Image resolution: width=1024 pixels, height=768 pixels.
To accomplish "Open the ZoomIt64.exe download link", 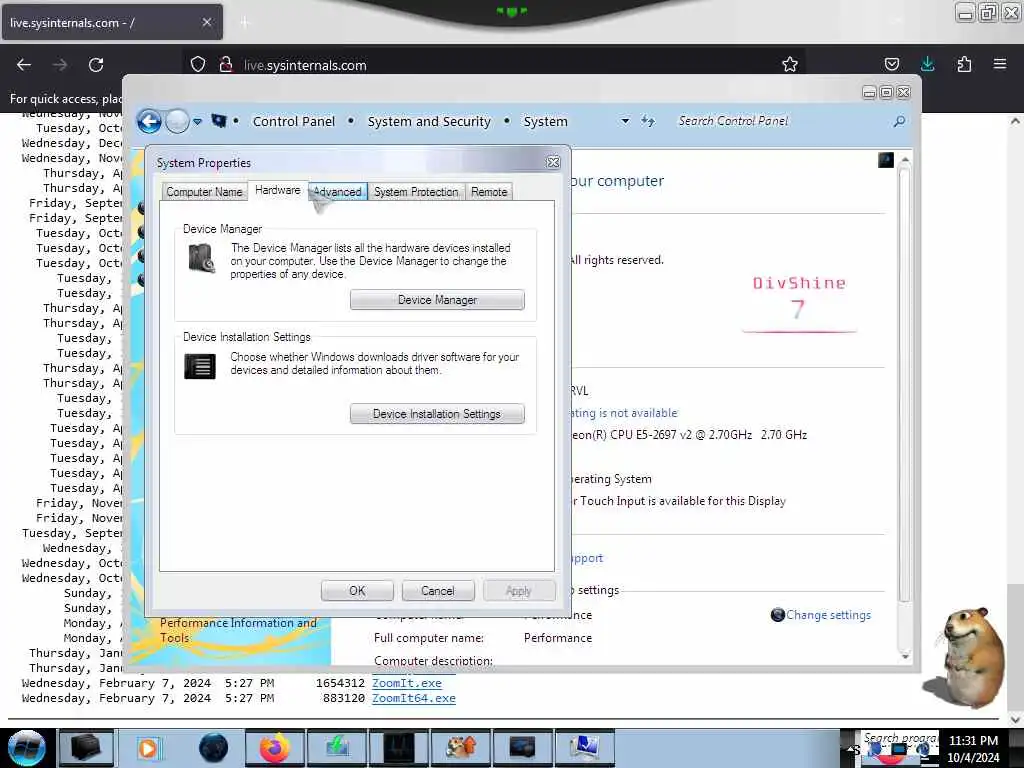I will 414,698.
